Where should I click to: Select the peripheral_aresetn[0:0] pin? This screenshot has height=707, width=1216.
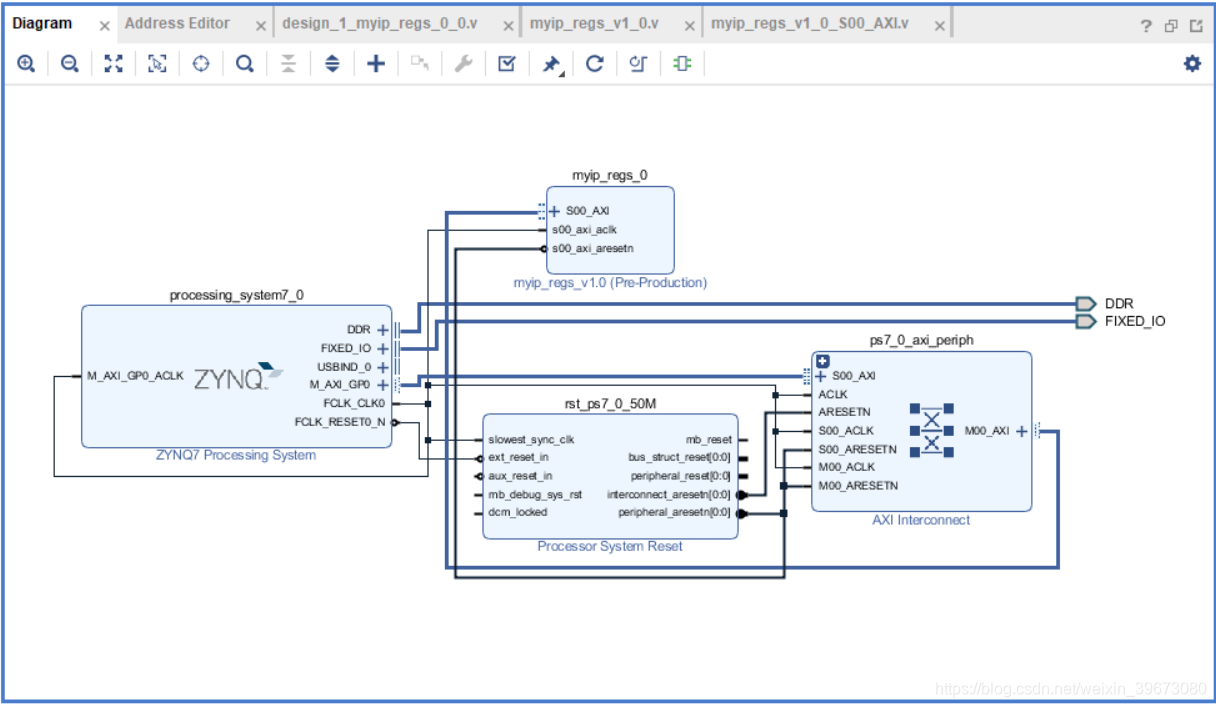(x=675, y=512)
